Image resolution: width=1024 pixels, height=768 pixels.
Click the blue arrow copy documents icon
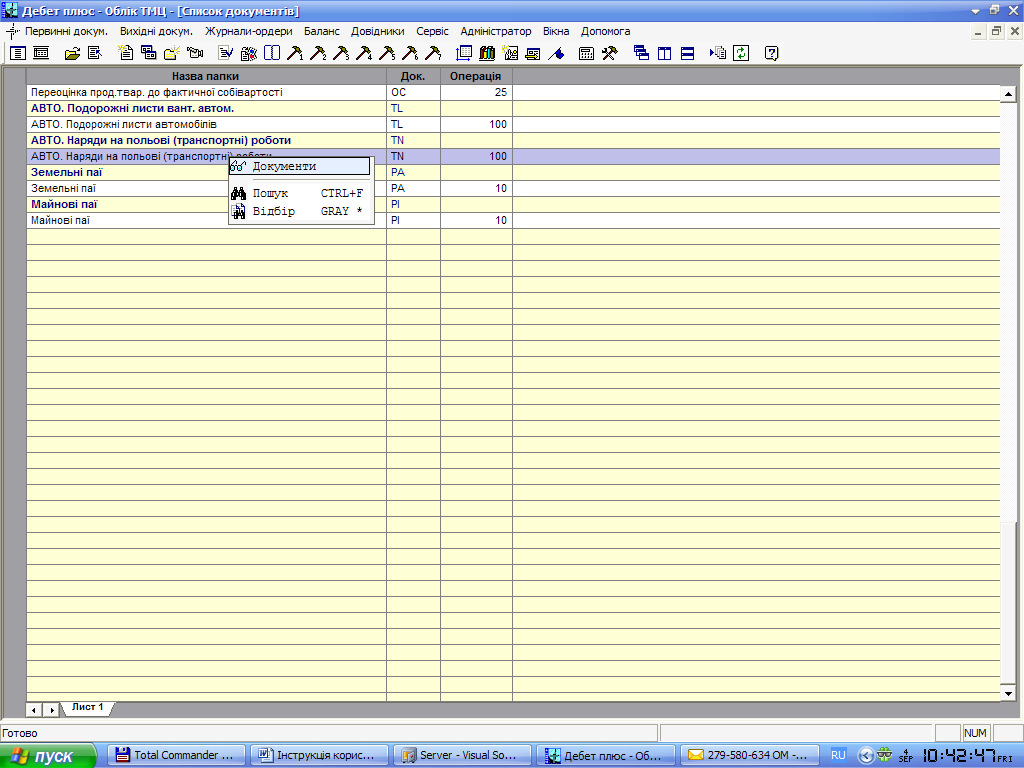click(x=718, y=54)
